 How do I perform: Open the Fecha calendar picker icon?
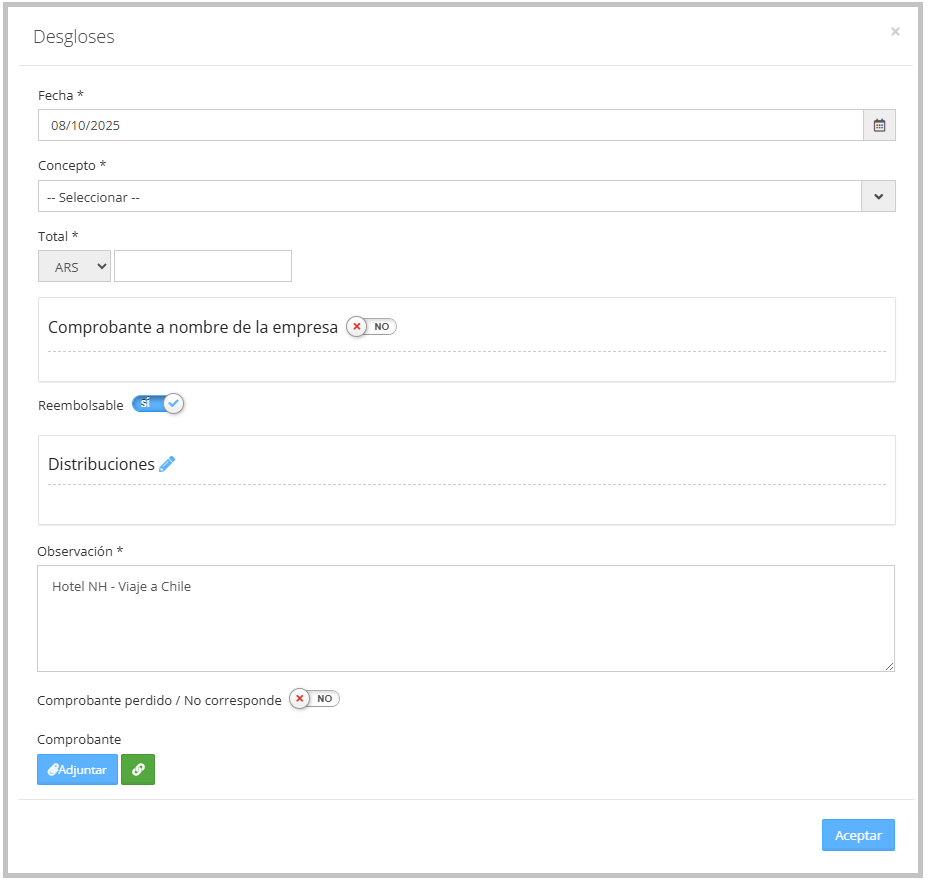coord(879,126)
